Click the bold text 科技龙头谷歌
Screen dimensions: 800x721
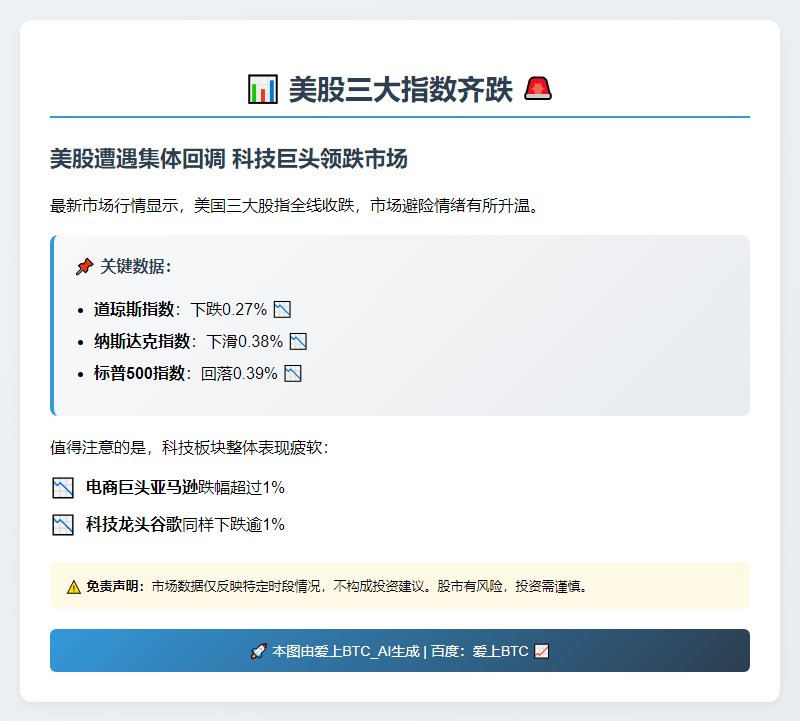(134, 524)
